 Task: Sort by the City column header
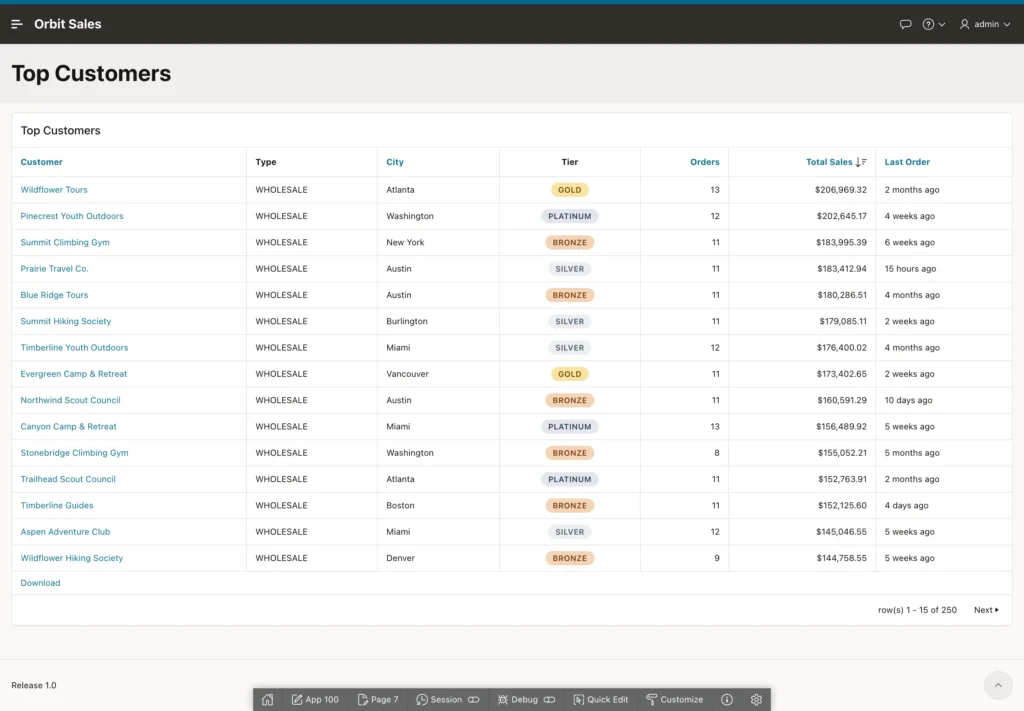pos(394,162)
